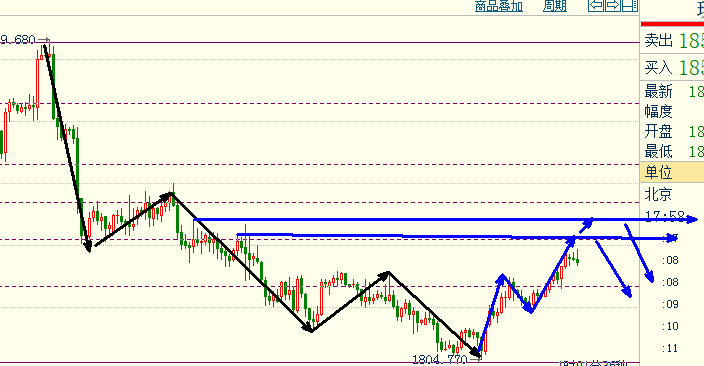
Task: Click the right arrow scroll-forward icon
Action: point(612,5)
